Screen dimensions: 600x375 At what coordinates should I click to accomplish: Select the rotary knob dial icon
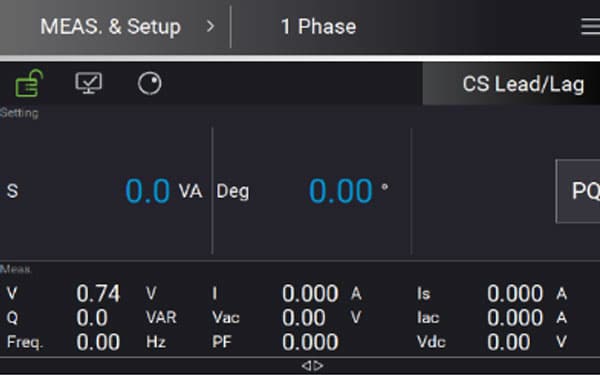click(x=150, y=83)
